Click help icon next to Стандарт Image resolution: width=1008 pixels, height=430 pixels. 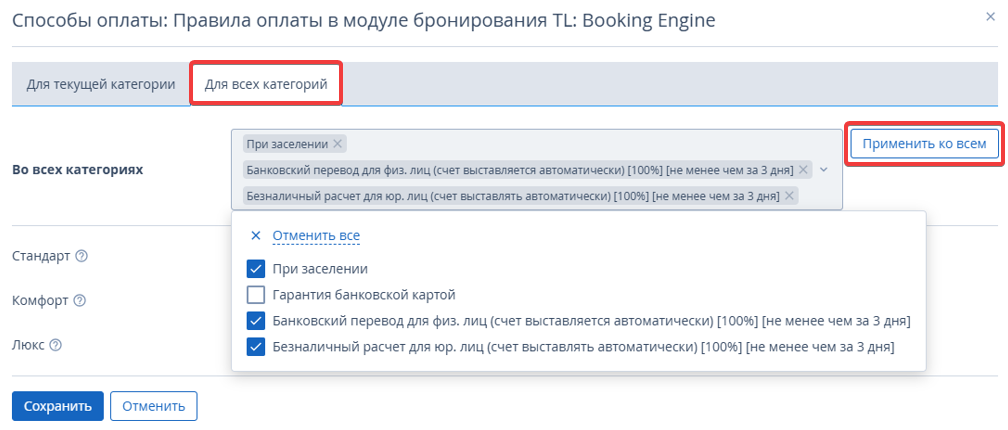pyautogui.click(x=81, y=256)
